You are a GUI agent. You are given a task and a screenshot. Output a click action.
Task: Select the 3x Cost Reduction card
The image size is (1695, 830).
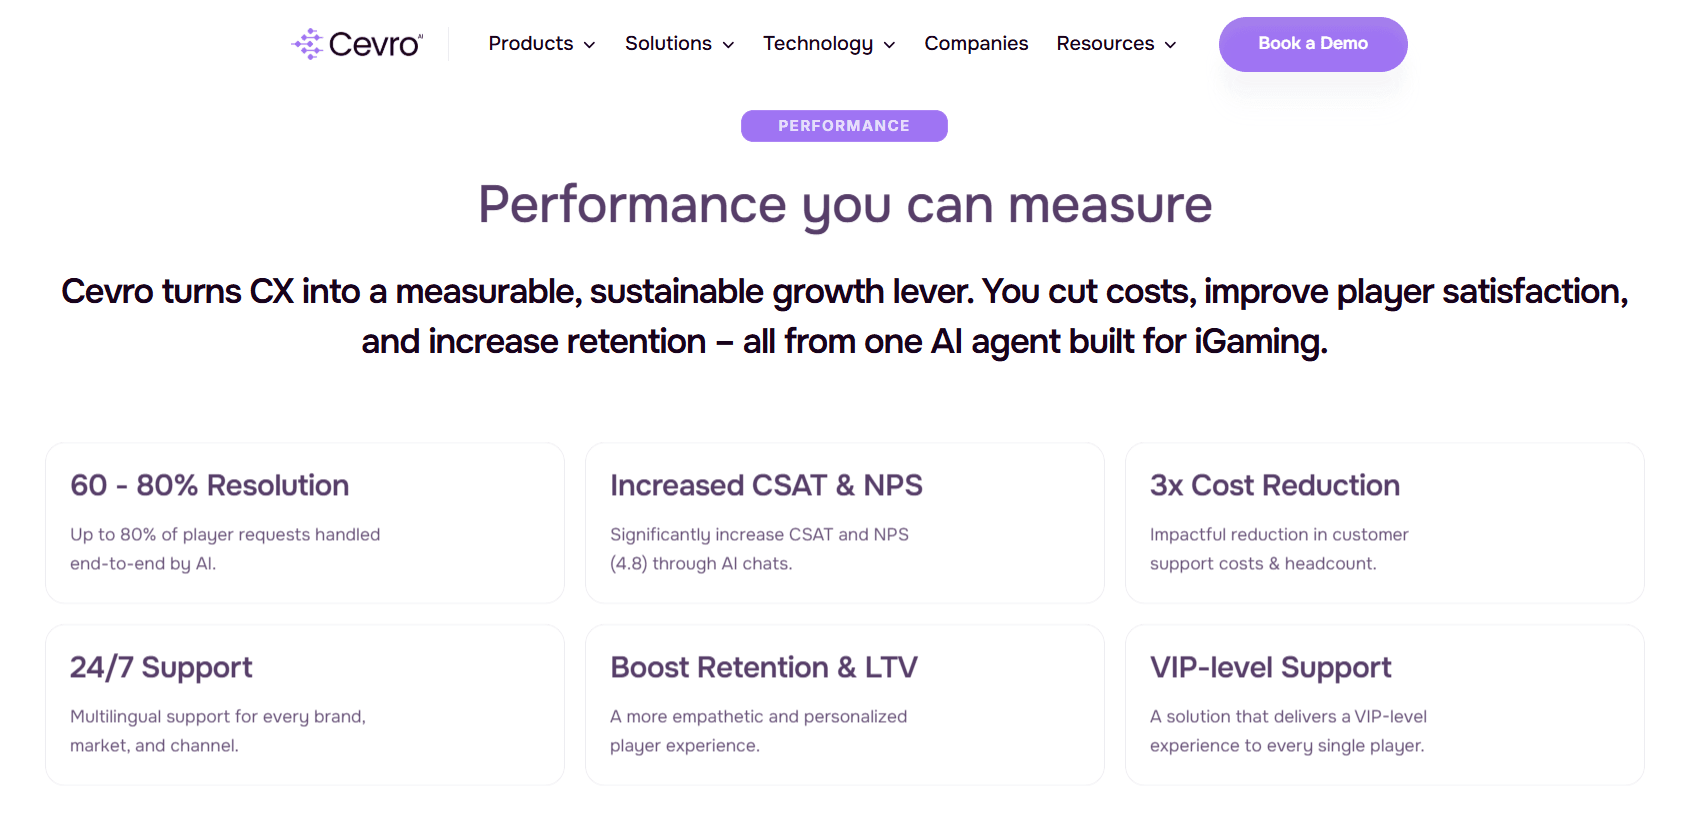pos(1385,523)
